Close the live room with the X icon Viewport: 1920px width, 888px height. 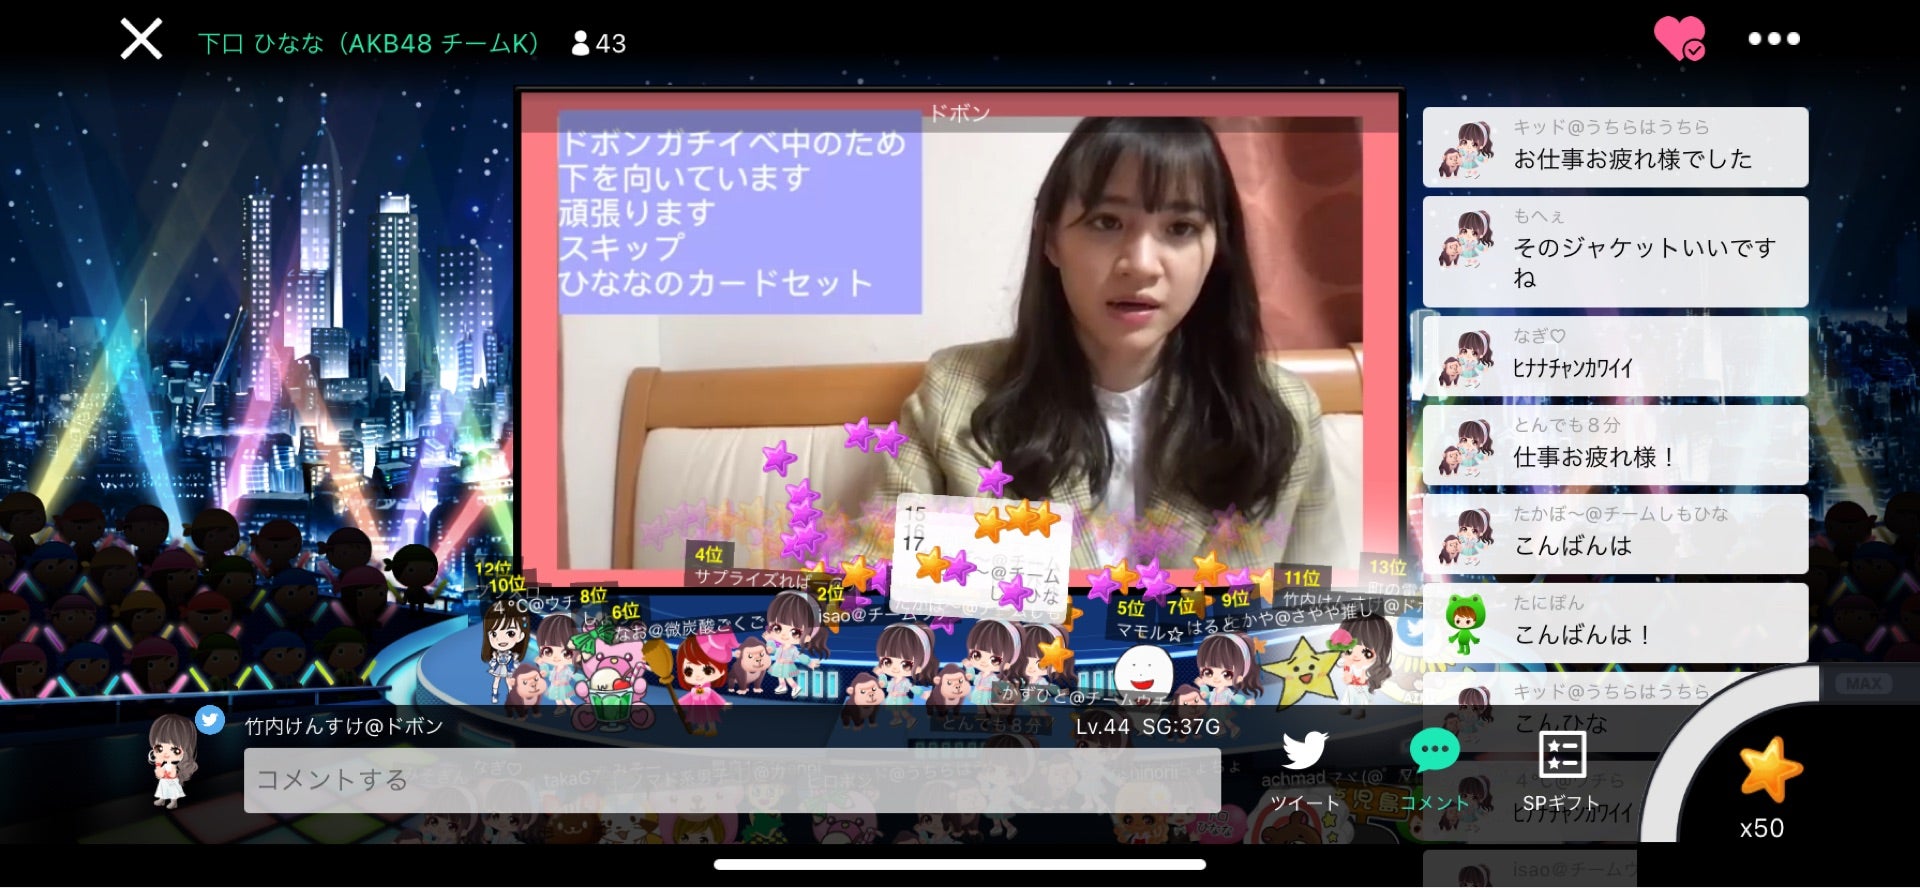pyautogui.click(x=141, y=40)
